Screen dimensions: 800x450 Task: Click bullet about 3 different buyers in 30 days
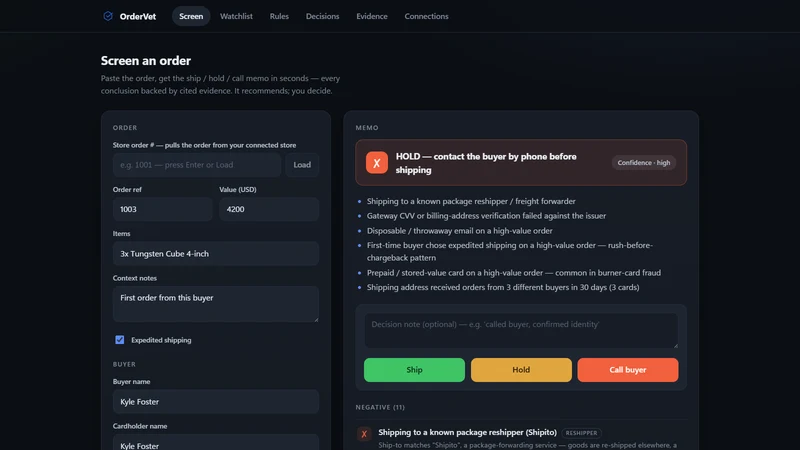503,287
